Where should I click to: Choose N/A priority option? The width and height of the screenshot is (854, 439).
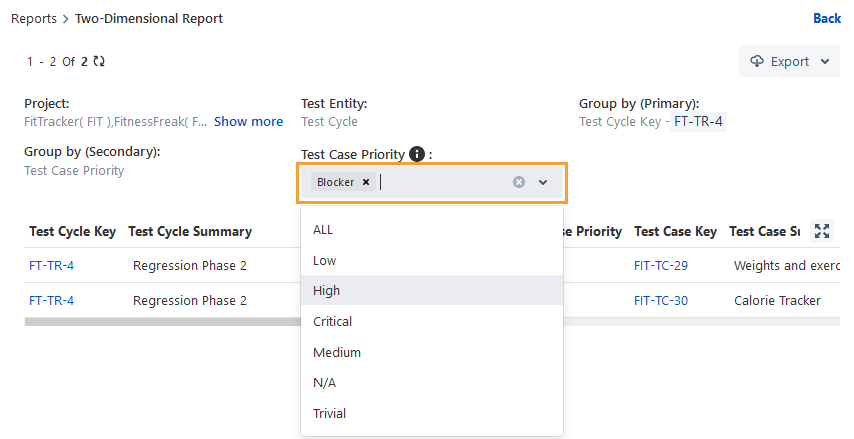[x=324, y=382]
